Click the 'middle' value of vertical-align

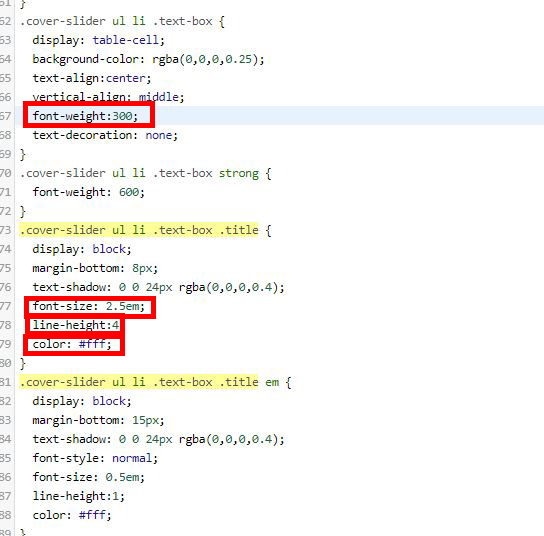click(159, 97)
